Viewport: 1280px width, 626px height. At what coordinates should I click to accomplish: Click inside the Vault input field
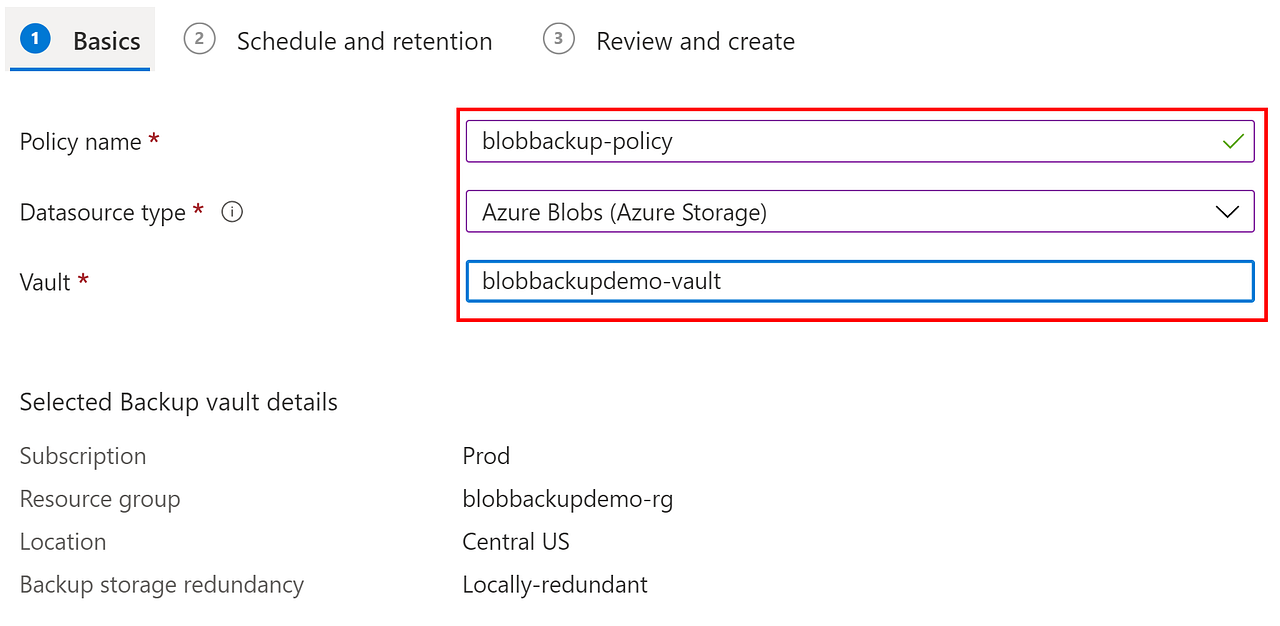860,281
